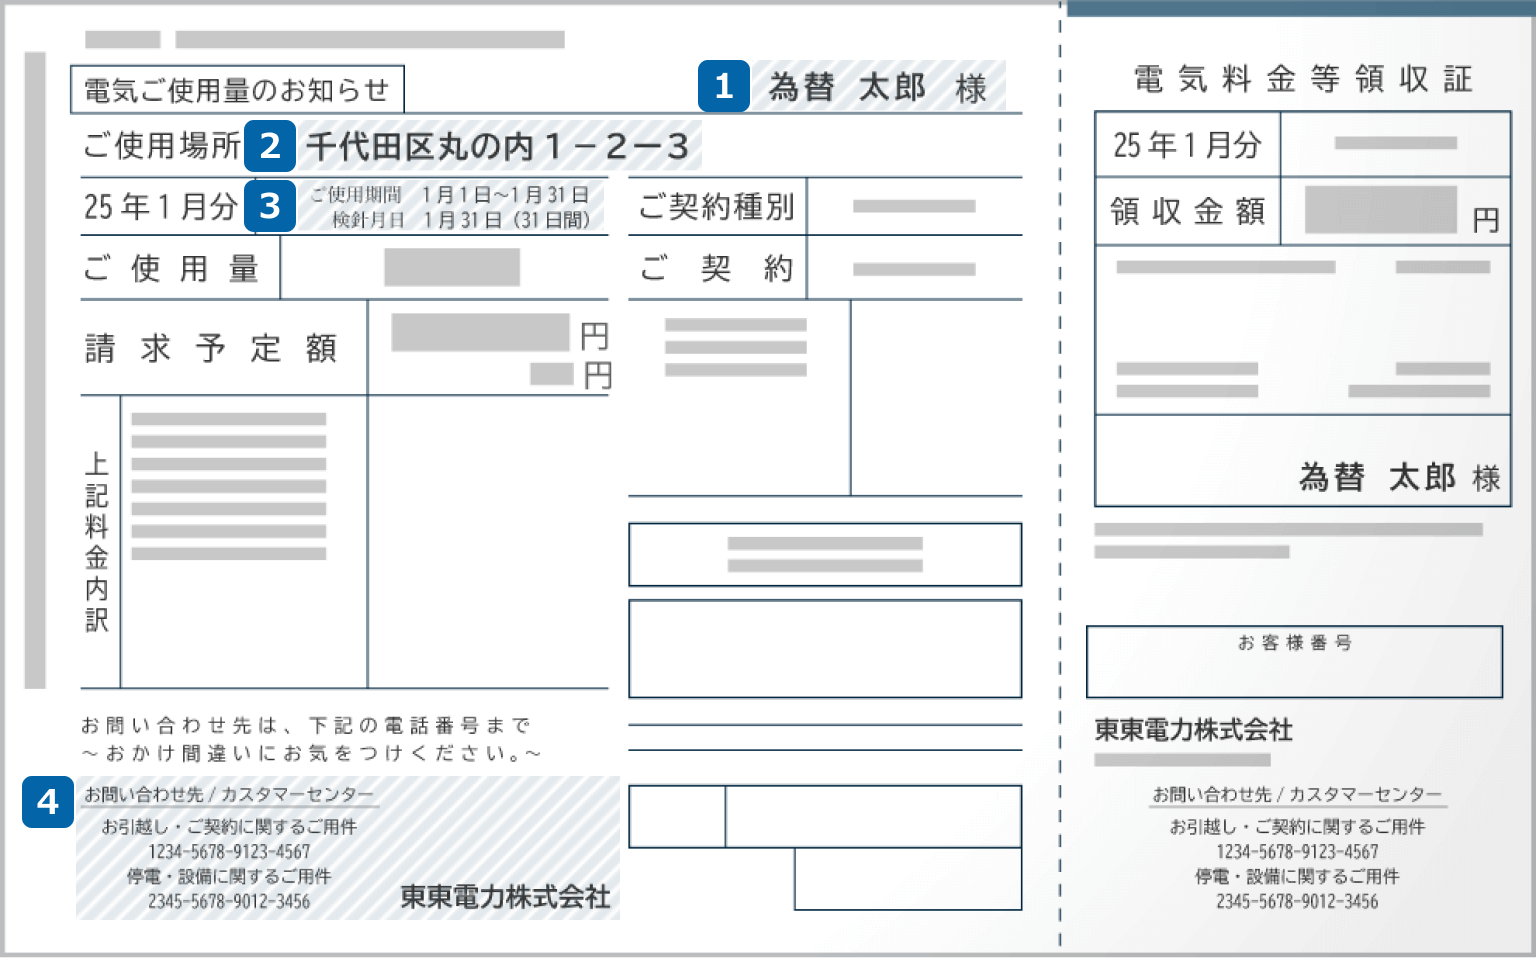
Task: Click the ご契約種別 label
Action: pyautogui.click(x=717, y=207)
